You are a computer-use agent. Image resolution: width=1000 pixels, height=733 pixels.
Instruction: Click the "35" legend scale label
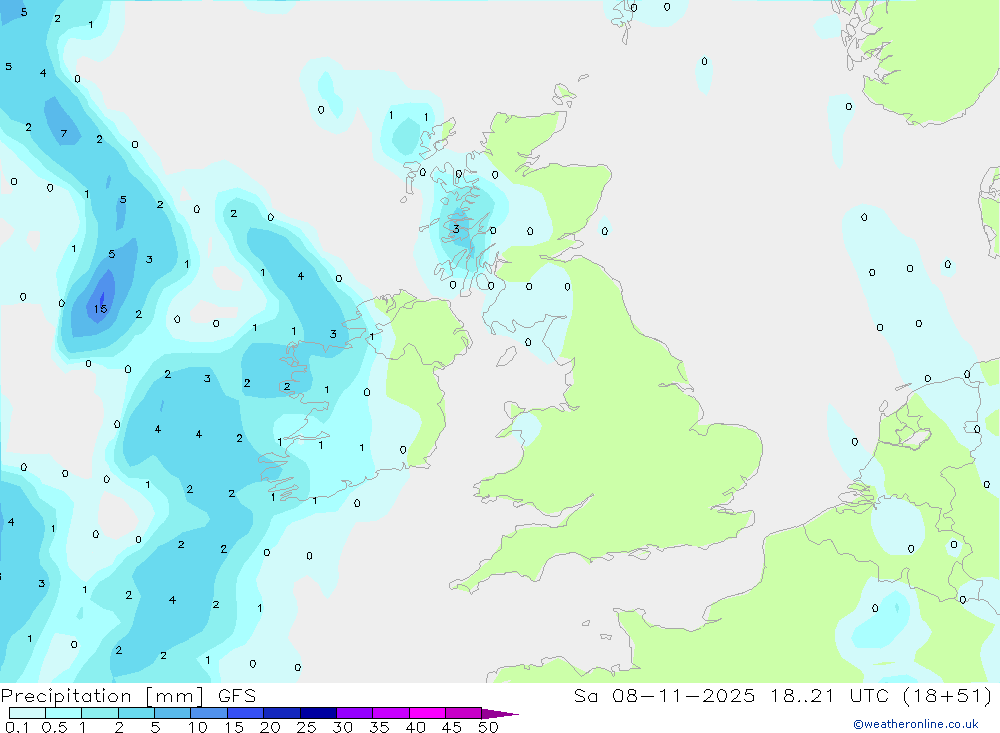[x=379, y=727]
